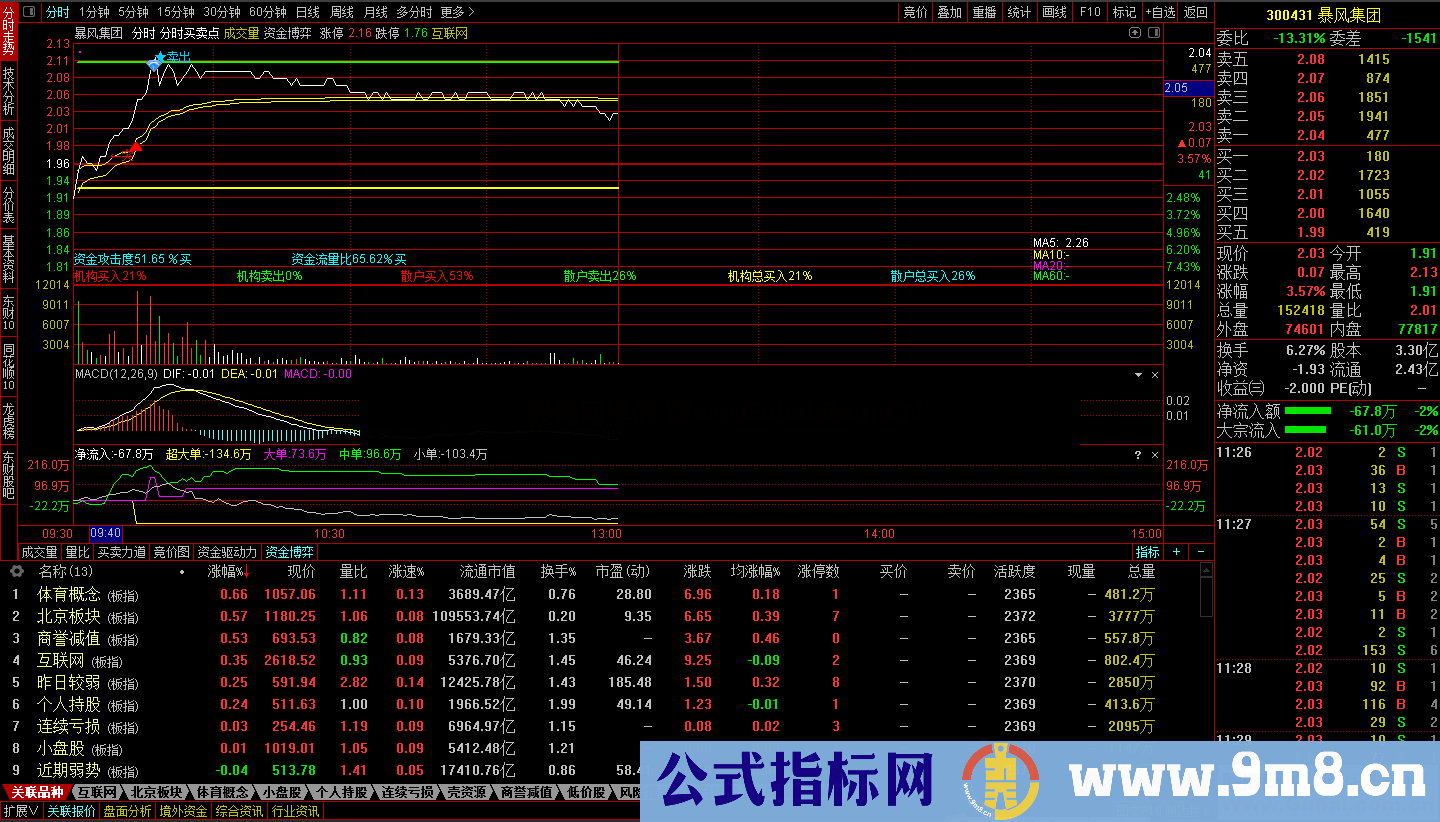The width and height of the screenshot is (1440, 822).
Task: Switch to the 日线 chart
Action: point(308,12)
